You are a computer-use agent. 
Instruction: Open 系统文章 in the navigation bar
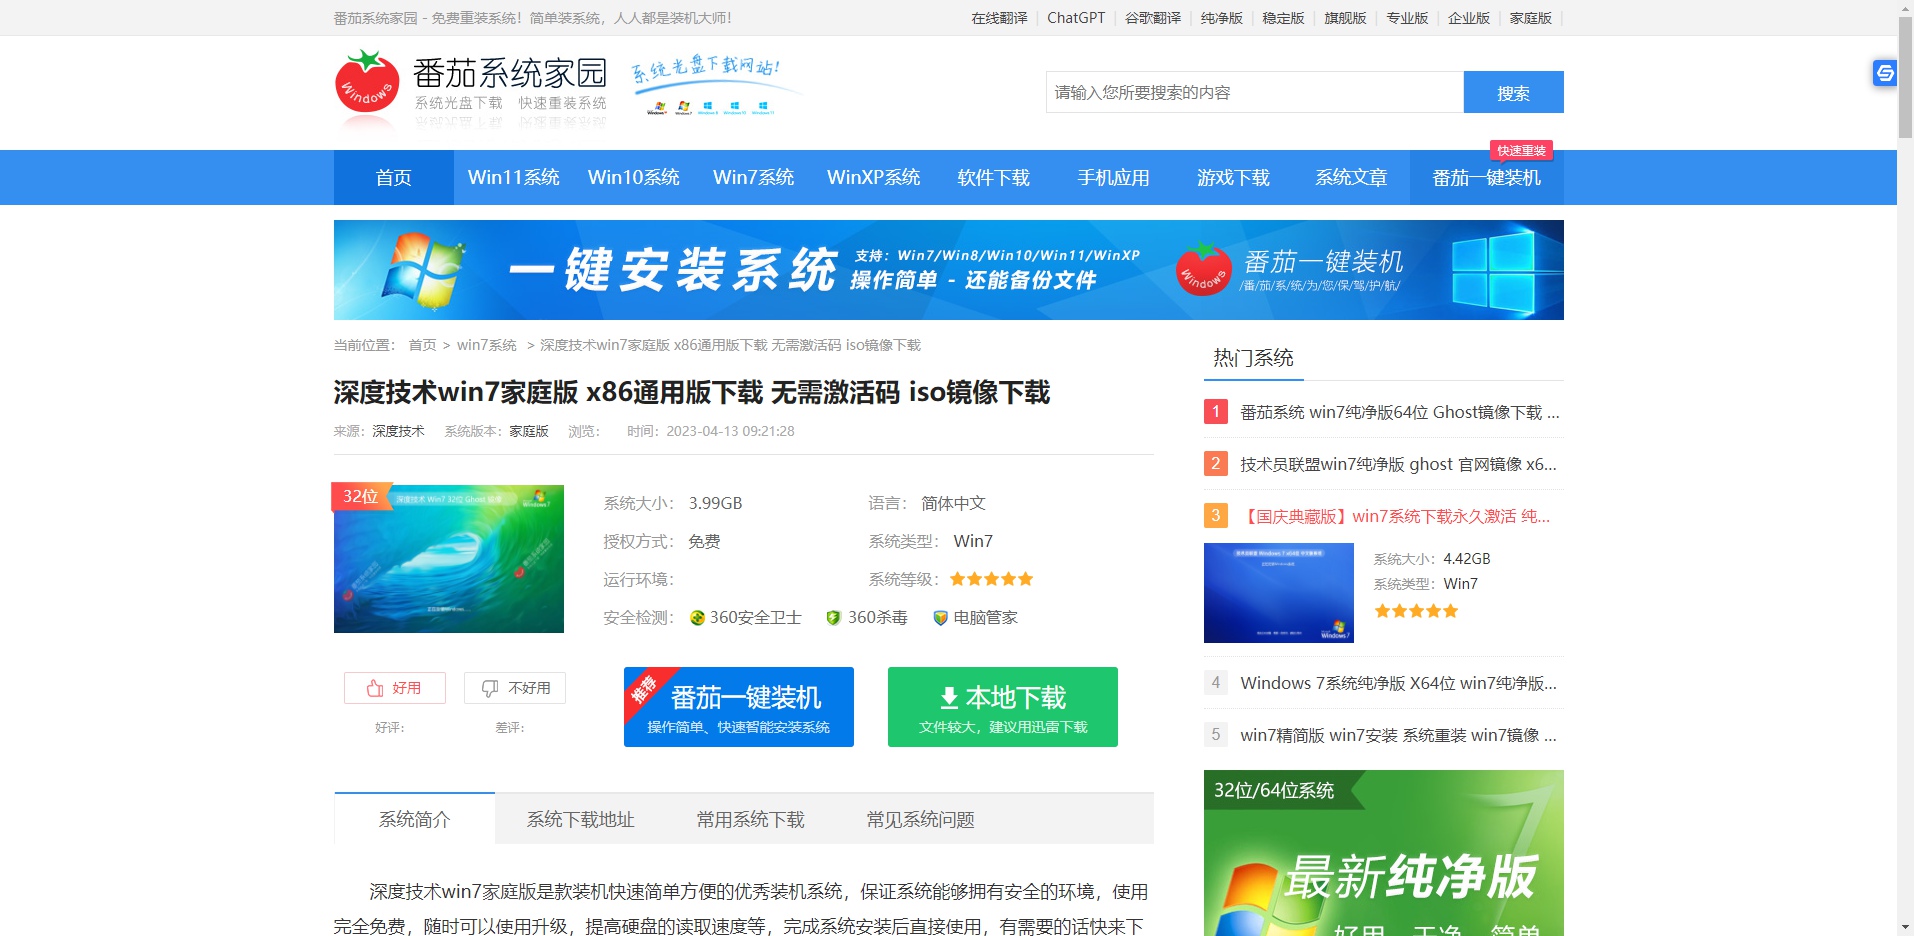coord(1352,178)
